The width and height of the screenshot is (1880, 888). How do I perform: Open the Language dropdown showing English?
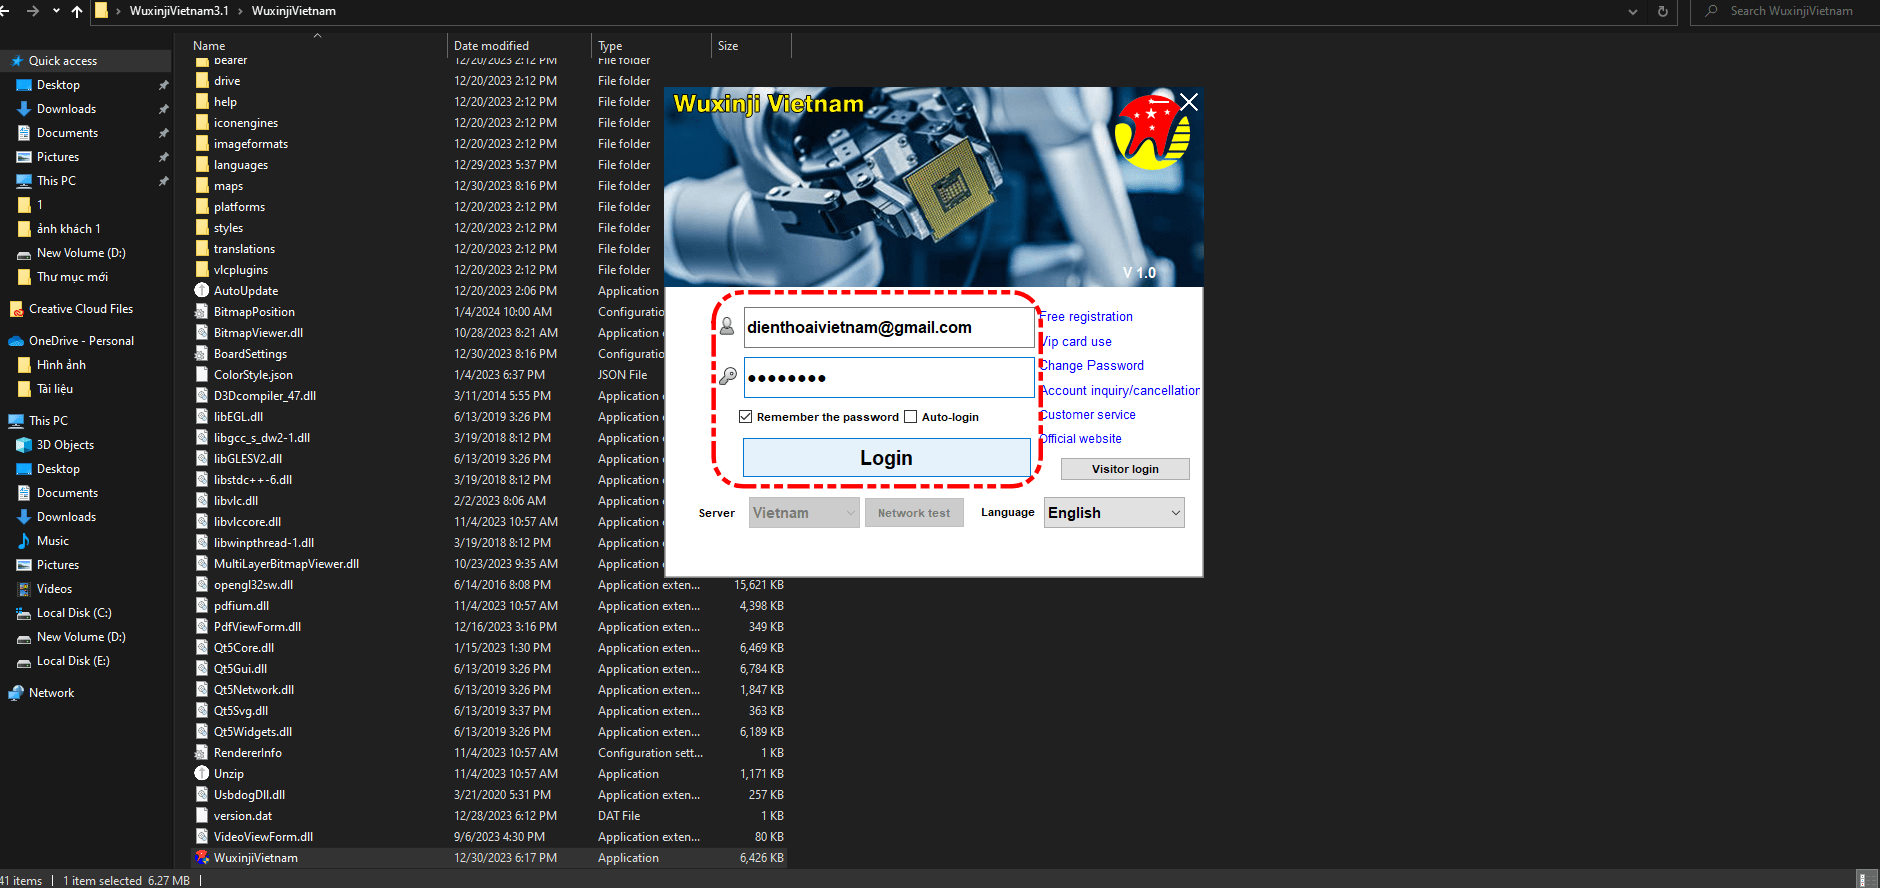(1114, 513)
